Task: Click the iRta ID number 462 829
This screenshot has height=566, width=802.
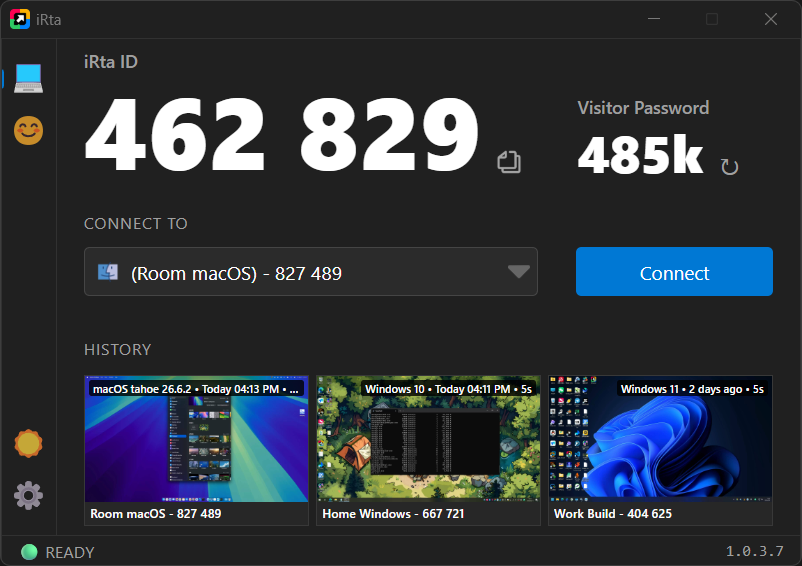Action: [282, 134]
